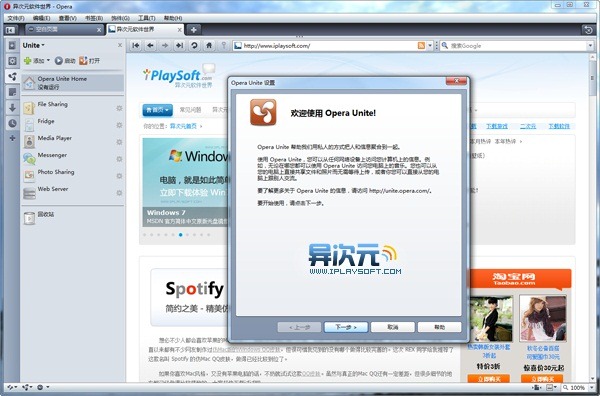Open the Bookmarks menu
The image size is (600, 396).
click(94, 18)
